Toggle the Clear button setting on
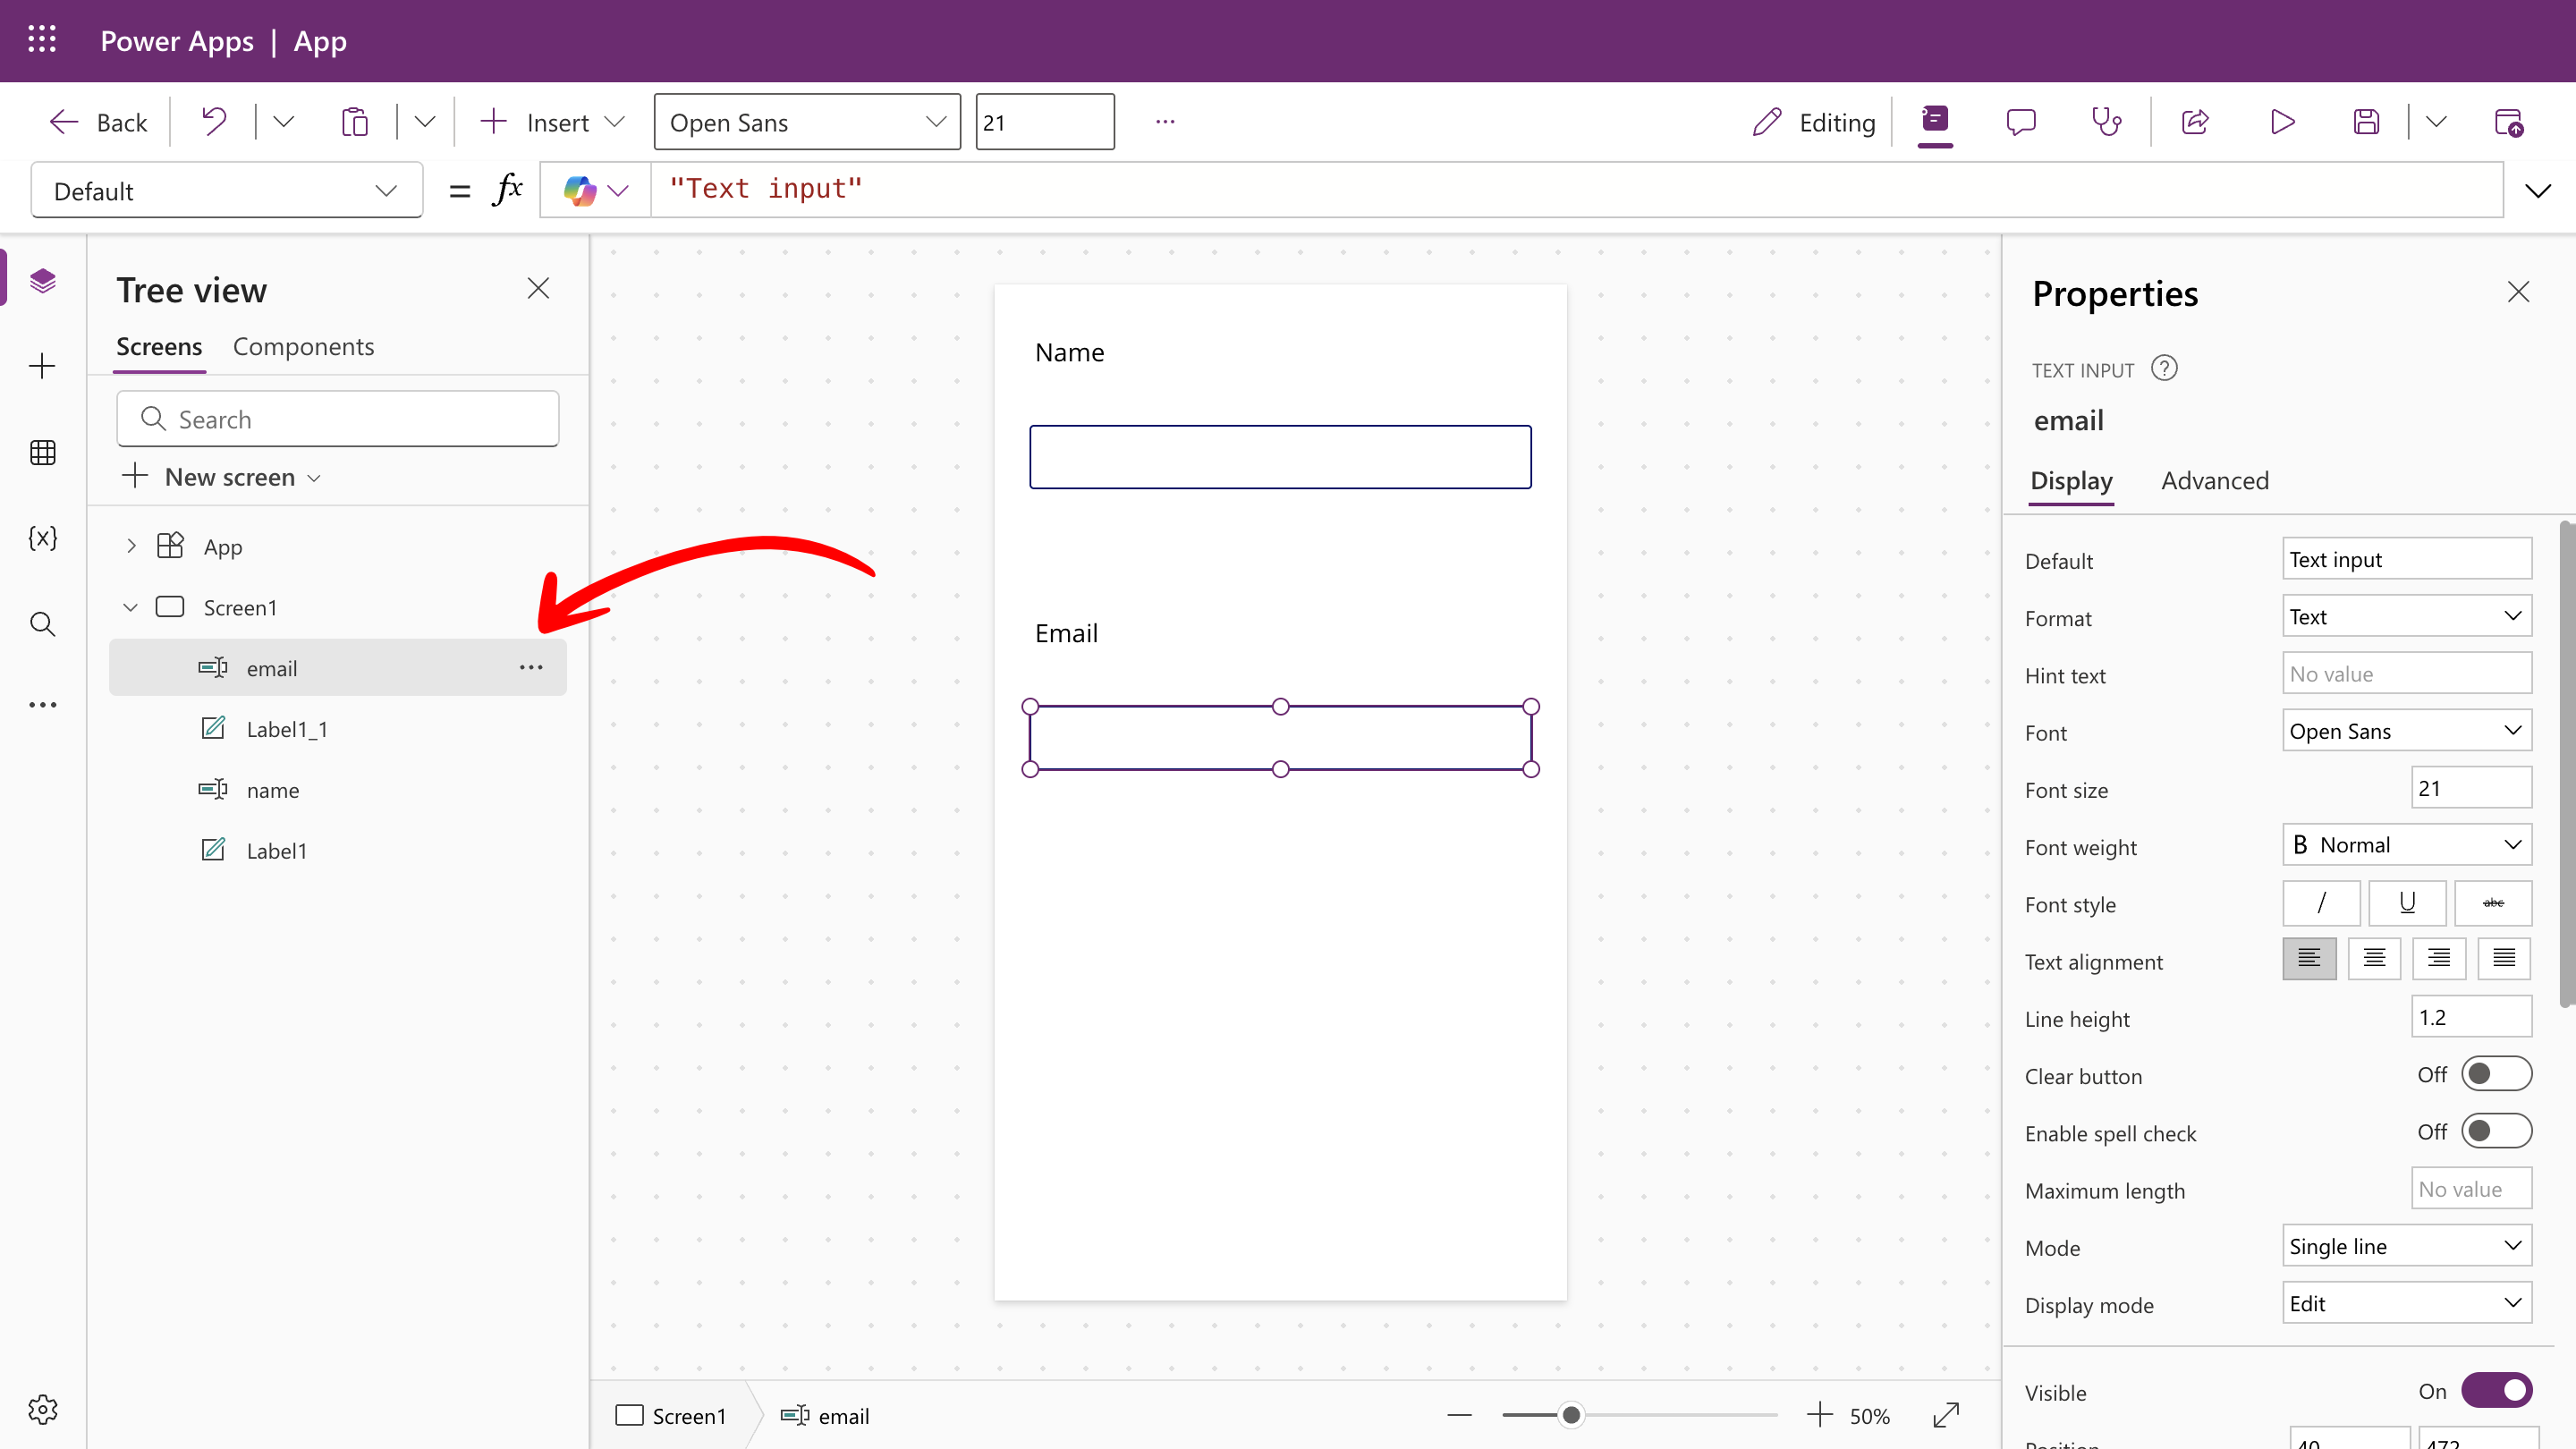This screenshot has width=2576, height=1449. pos(2495,1073)
